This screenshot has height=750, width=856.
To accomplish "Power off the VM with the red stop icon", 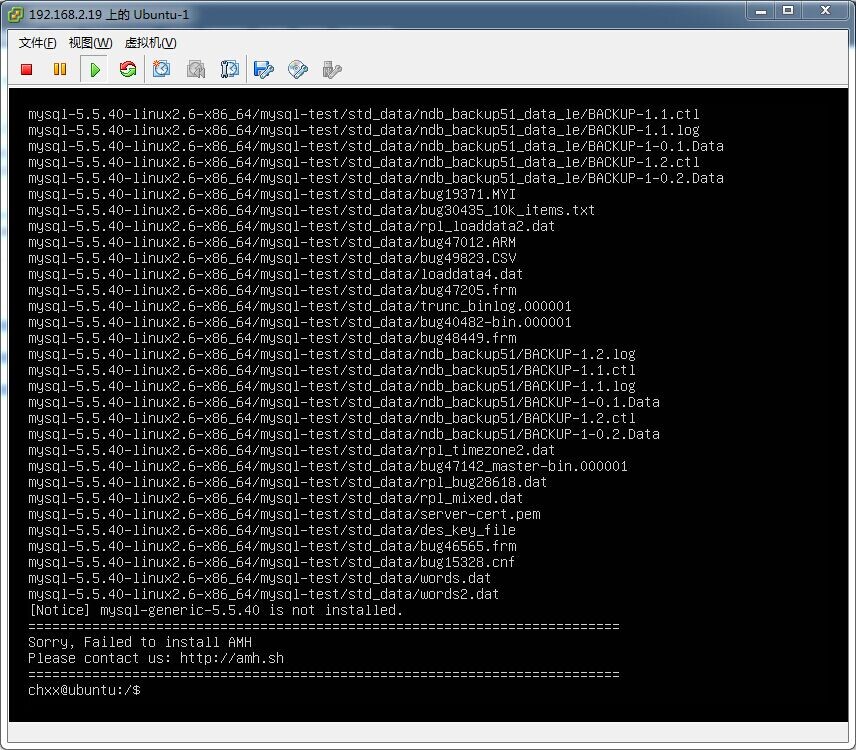I will coord(27,69).
